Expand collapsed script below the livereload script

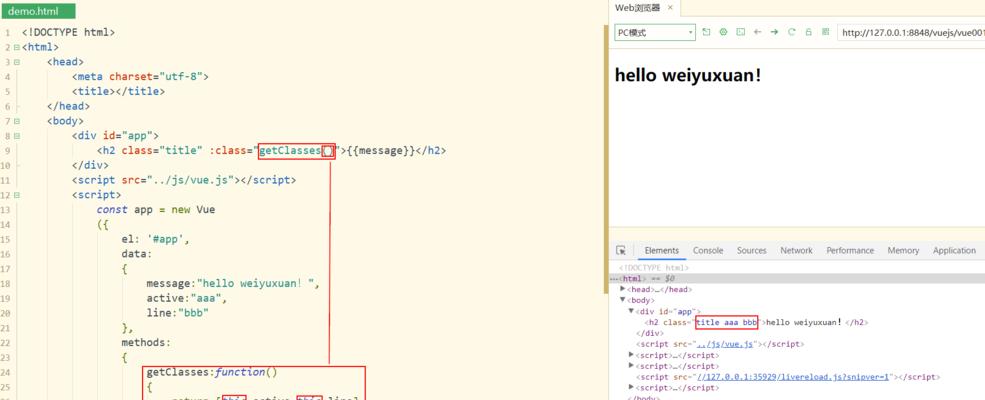pyautogui.click(x=631, y=387)
